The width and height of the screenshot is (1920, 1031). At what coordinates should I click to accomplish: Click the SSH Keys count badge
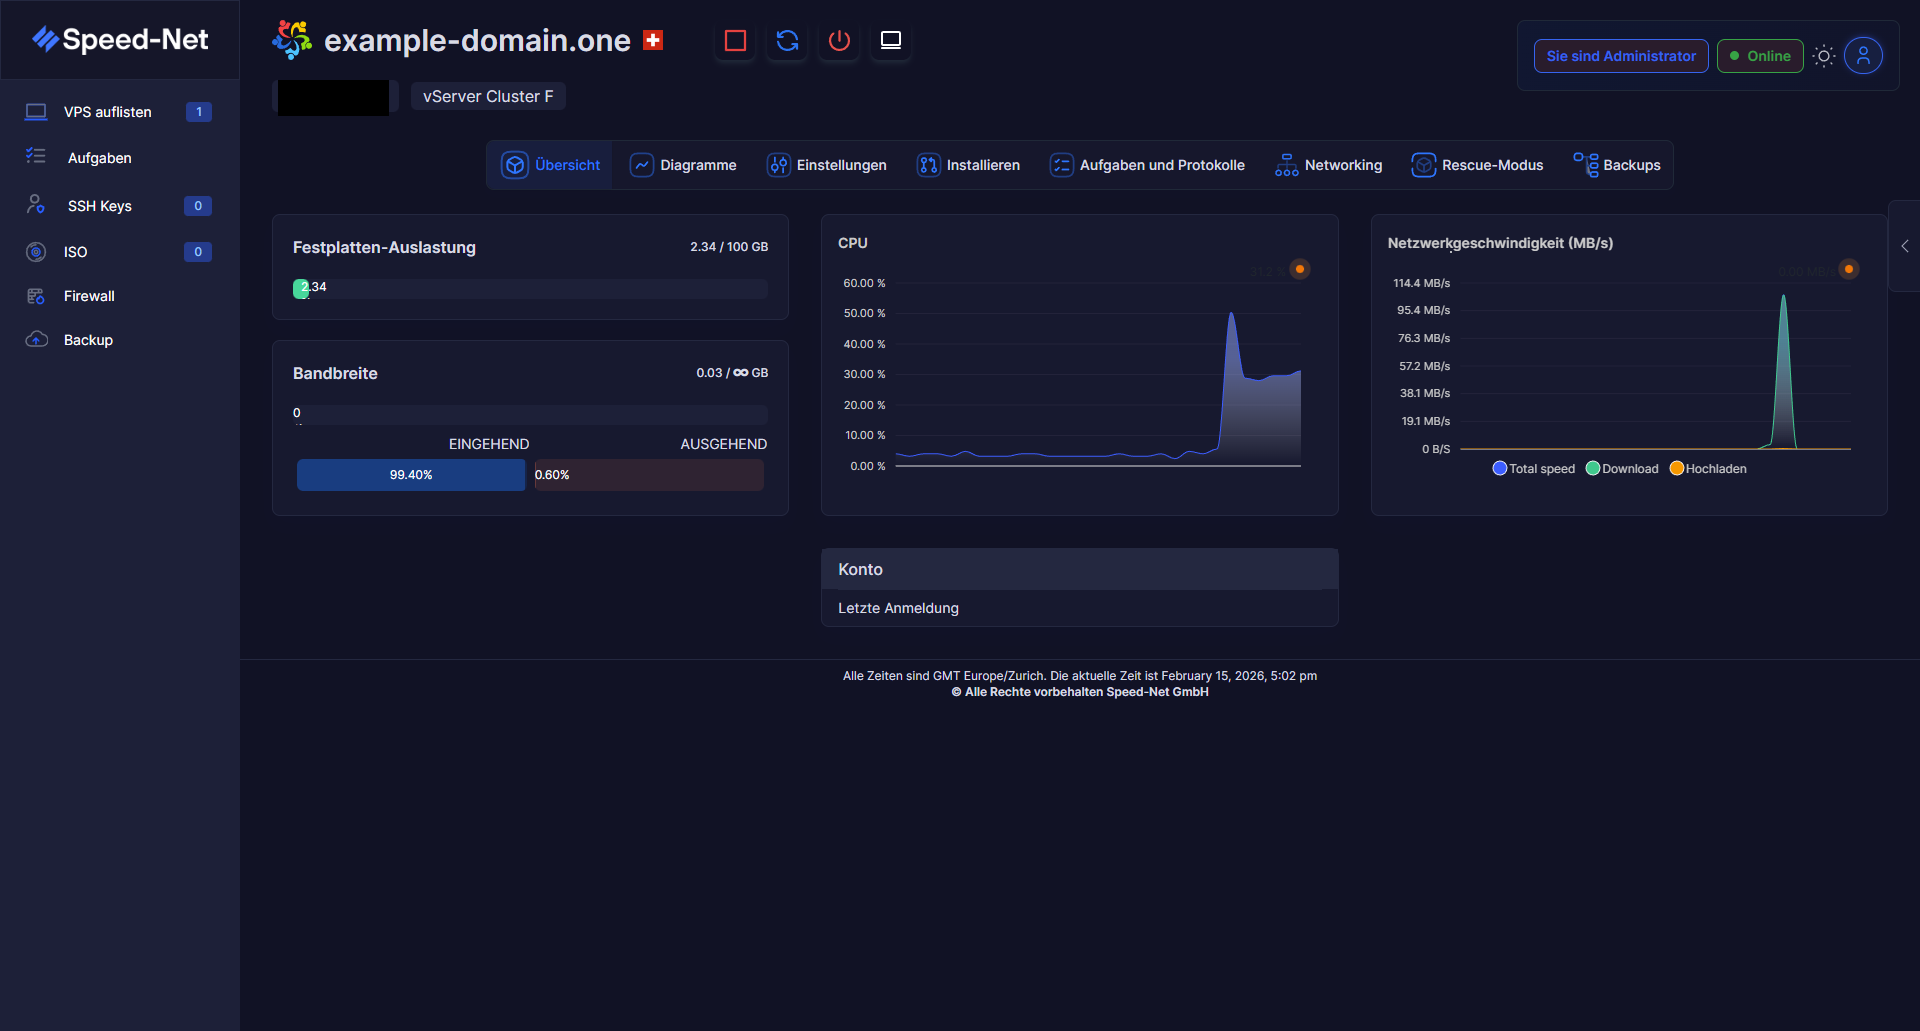coord(198,206)
